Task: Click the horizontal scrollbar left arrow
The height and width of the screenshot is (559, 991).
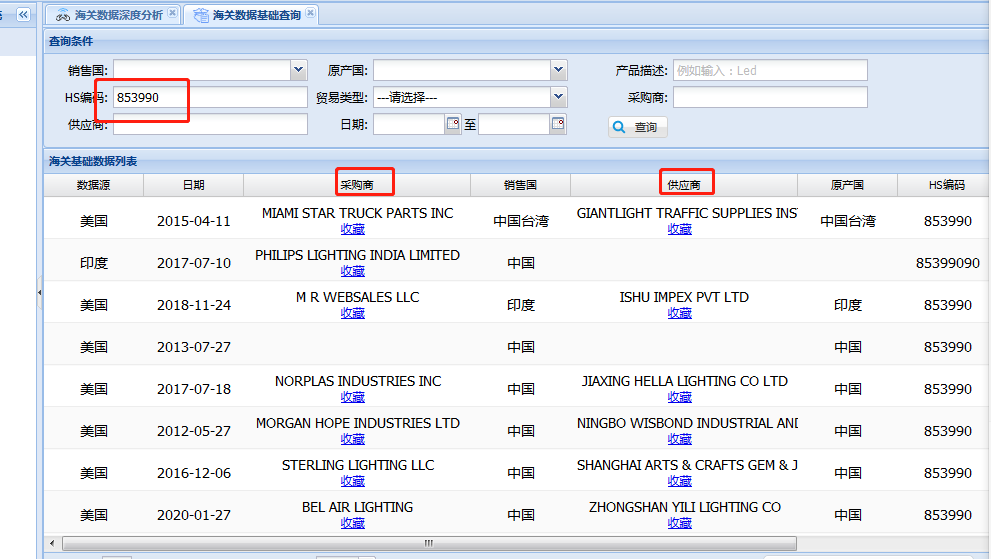Action: 52,543
